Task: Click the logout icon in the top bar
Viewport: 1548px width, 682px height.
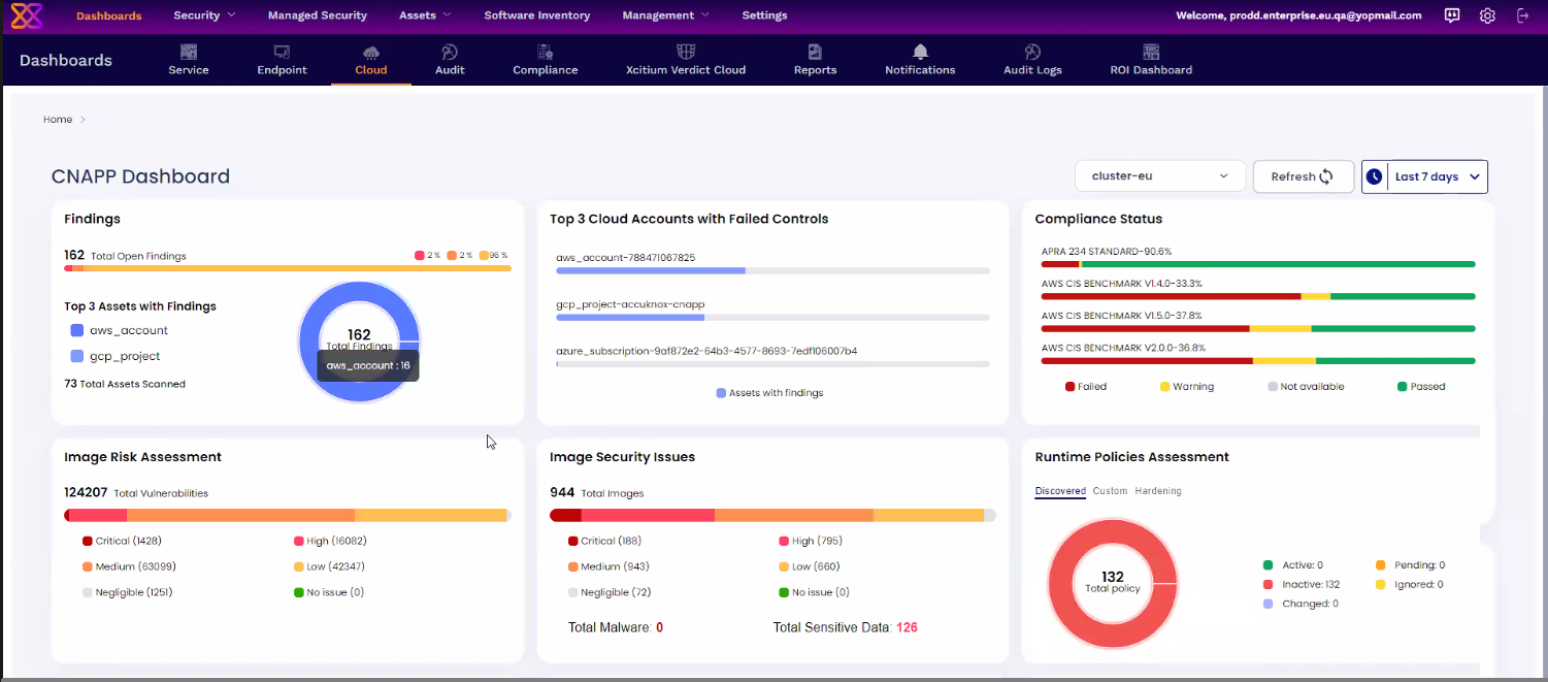Action: (x=1523, y=15)
